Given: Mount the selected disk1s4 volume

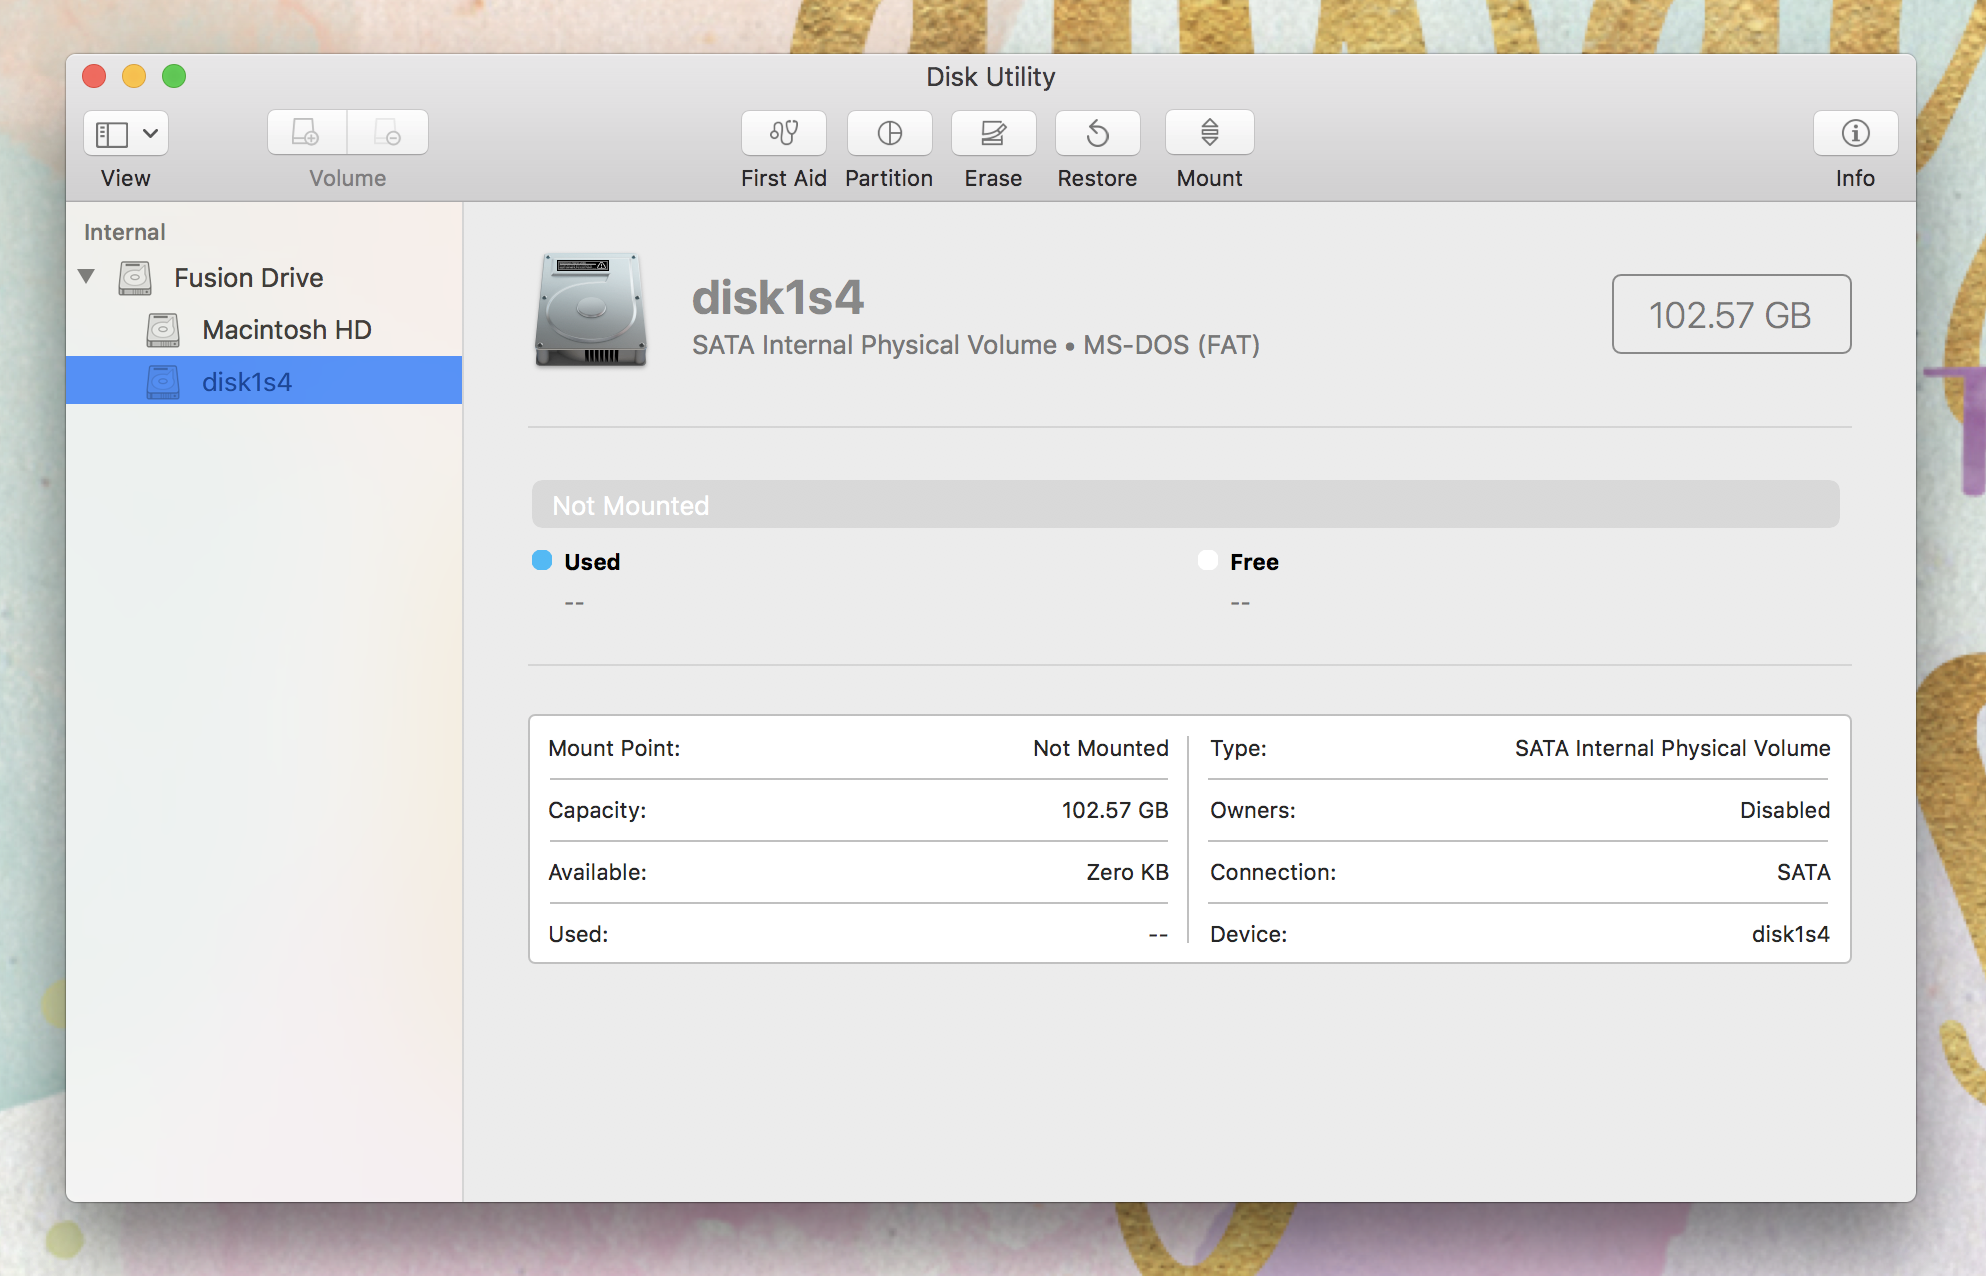Looking at the screenshot, I should click(1209, 133).
